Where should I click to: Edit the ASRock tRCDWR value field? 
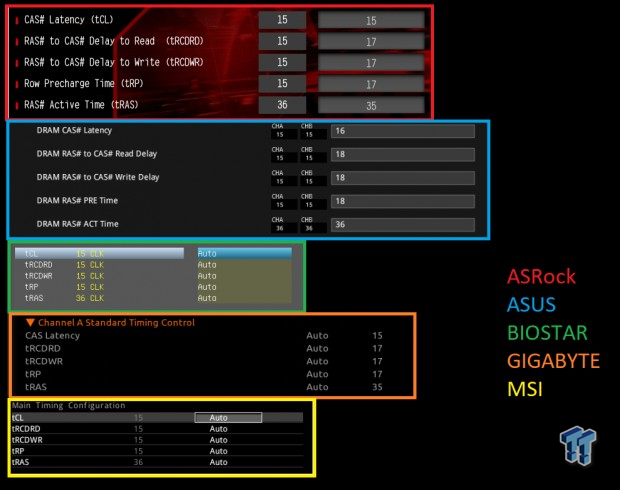[371, 62]
